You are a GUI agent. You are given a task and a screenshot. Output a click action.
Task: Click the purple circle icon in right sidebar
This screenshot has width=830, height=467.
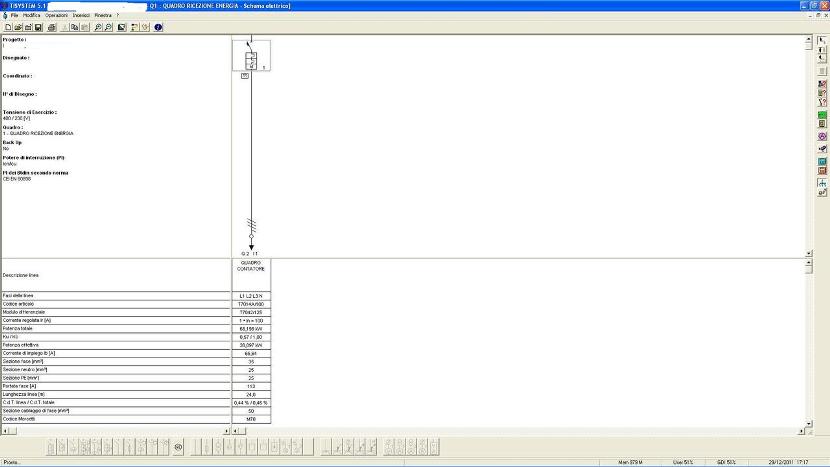822,136
